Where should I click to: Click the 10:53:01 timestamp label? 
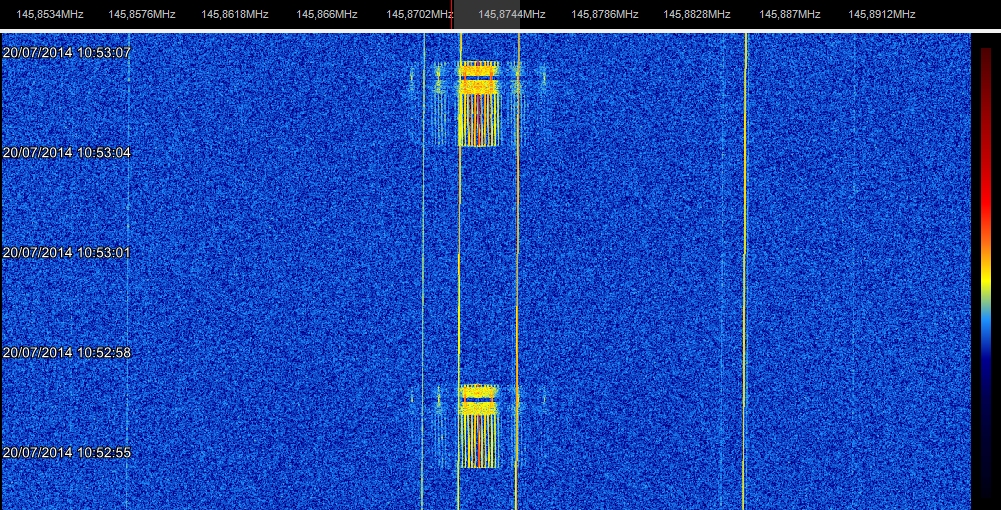[67, 252]
